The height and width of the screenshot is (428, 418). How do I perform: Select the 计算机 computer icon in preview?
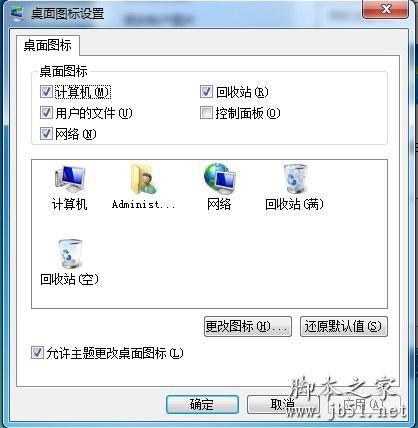pyautogui.click(x=70, y=179)
